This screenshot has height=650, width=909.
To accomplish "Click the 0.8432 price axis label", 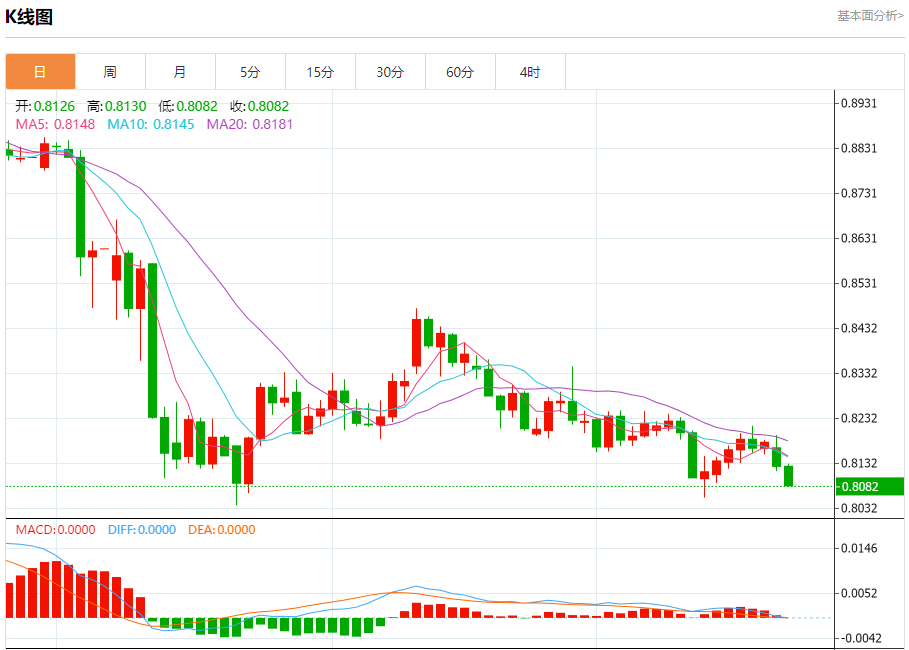I will click(859, 328).
